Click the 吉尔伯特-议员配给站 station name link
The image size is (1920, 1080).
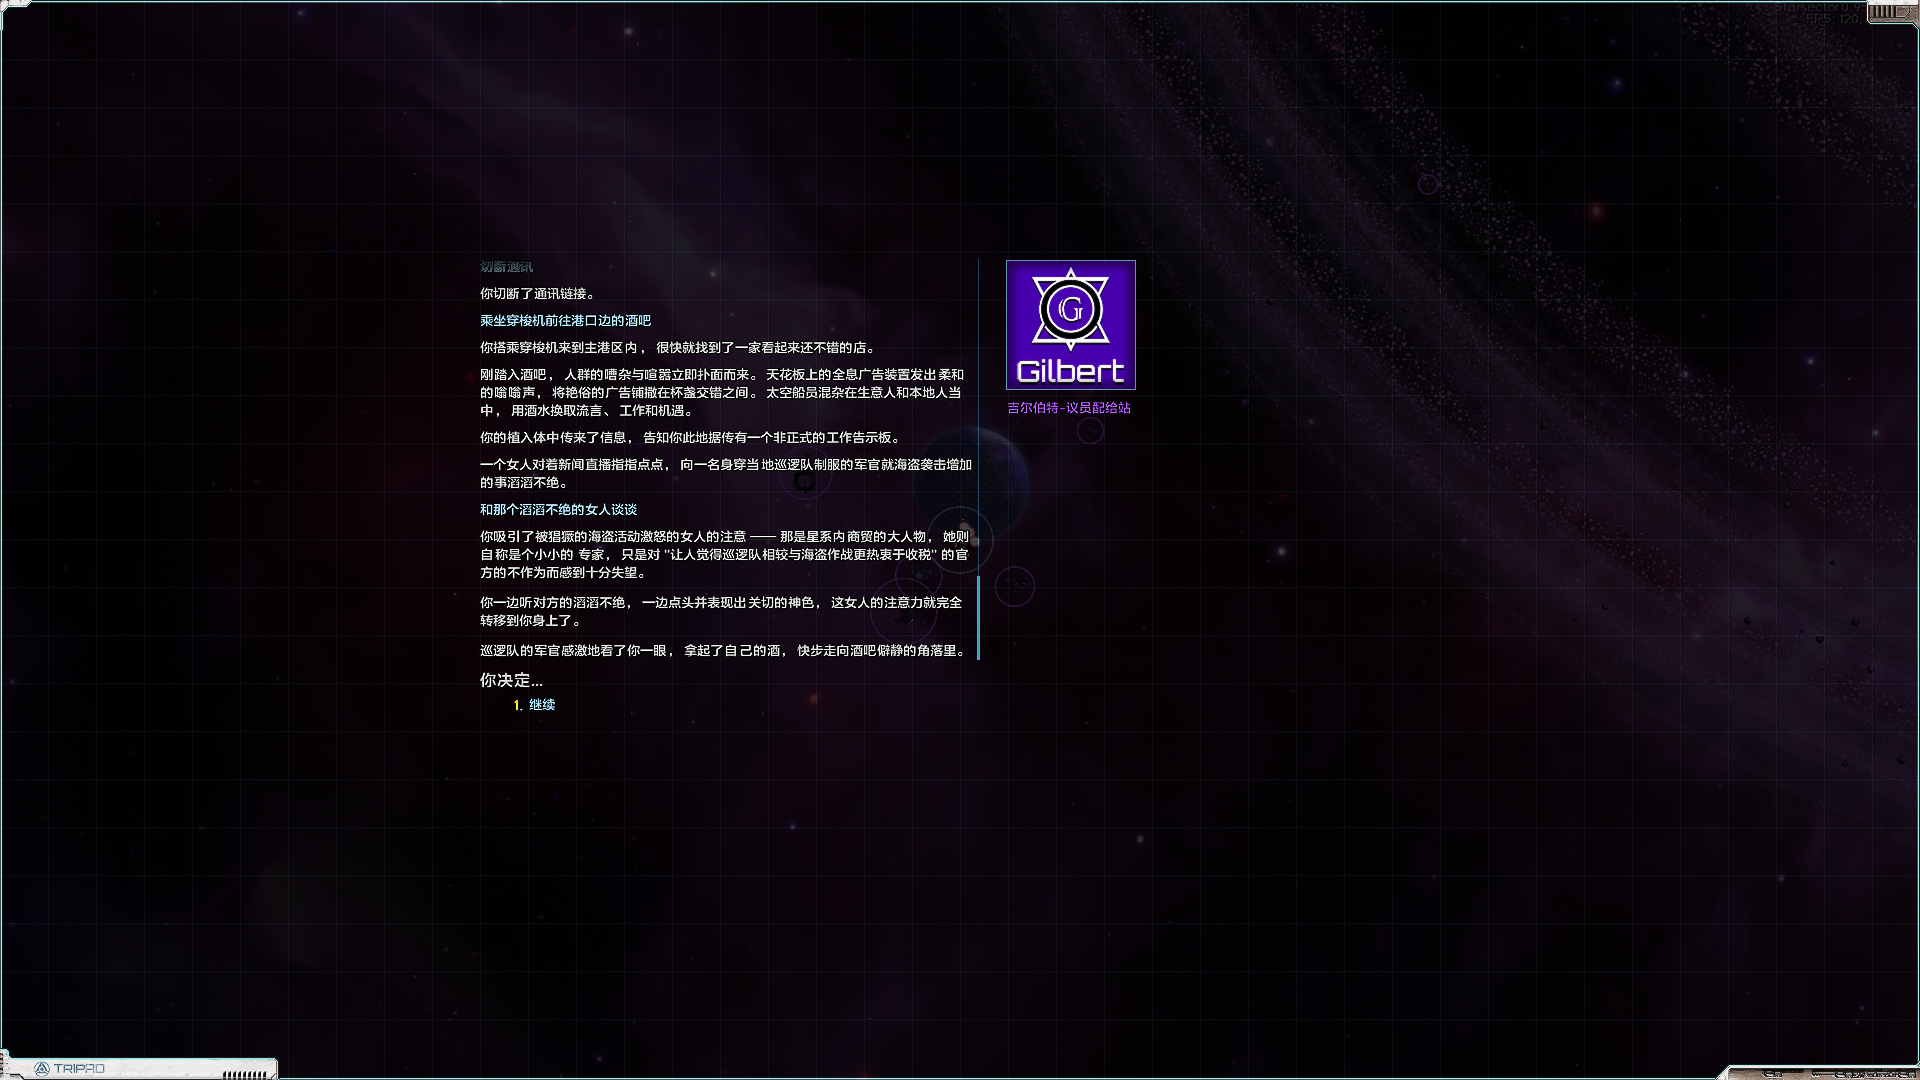[1070, 408]
